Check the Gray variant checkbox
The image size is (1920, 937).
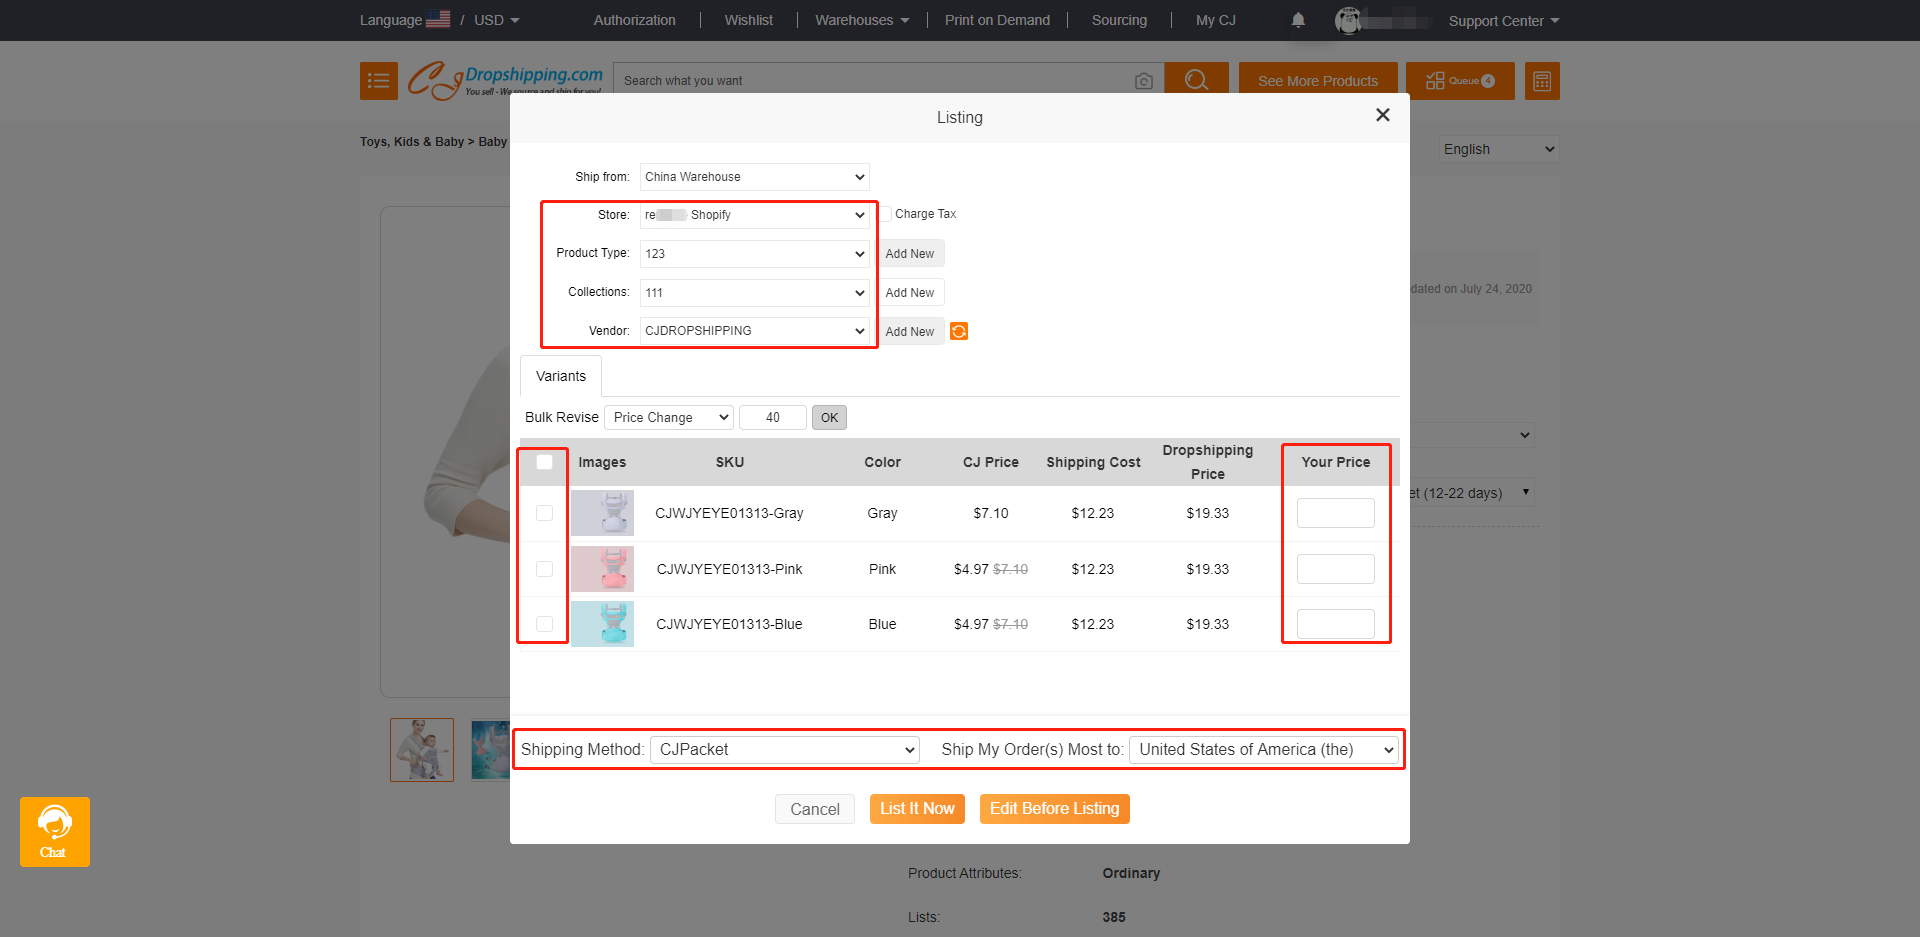(x=544, y=513)
